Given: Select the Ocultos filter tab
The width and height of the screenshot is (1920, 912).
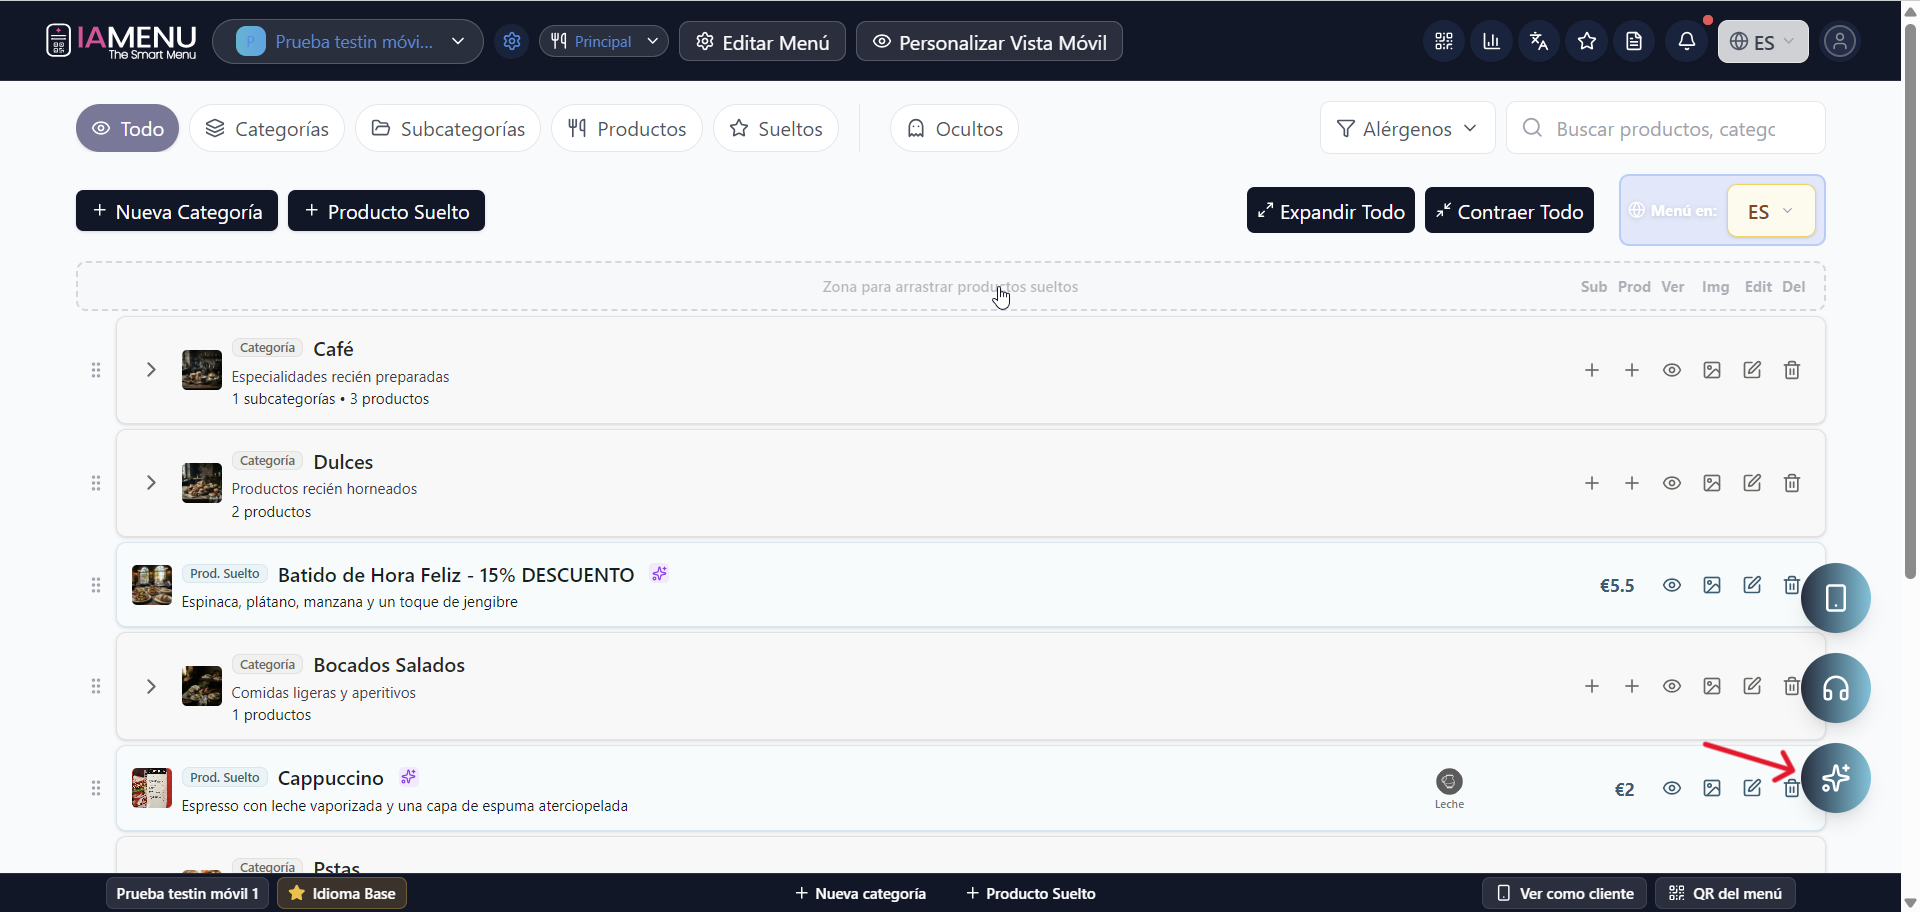Looking at the screenshot, I should point(954,129).
